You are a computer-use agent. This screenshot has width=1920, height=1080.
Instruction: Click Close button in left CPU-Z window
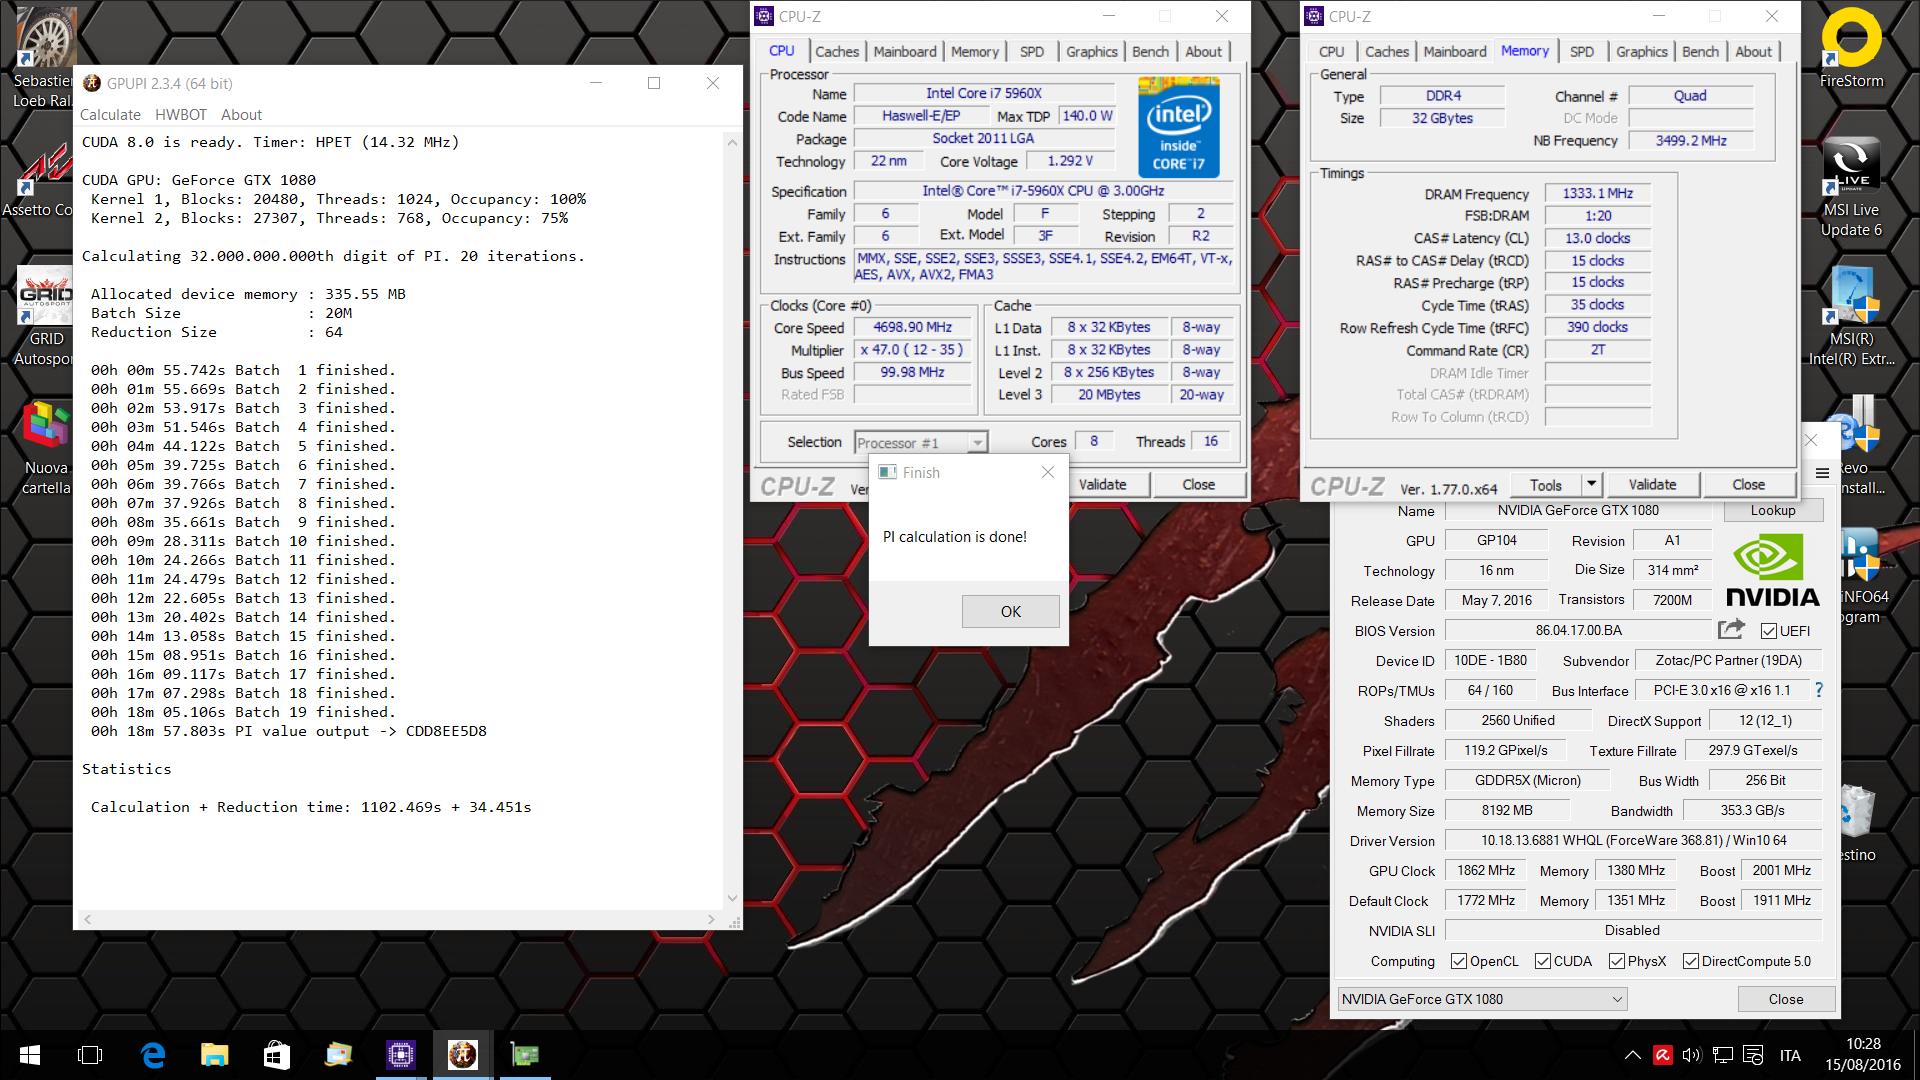[x=1198, y=484]
